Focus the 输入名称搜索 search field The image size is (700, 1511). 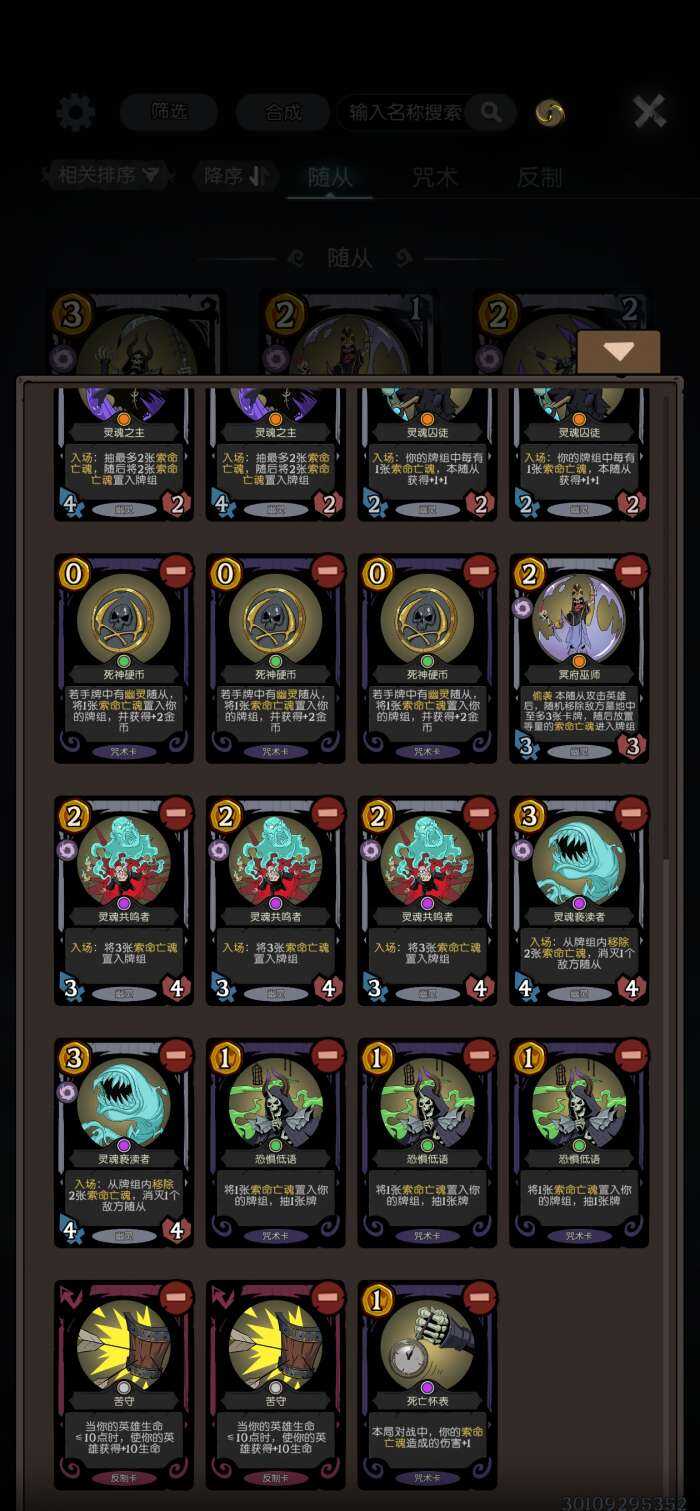405,112
